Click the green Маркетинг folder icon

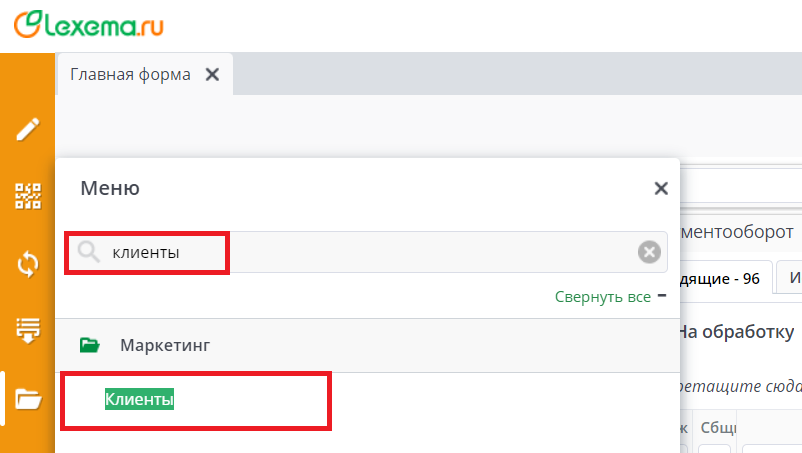(90, 346)
